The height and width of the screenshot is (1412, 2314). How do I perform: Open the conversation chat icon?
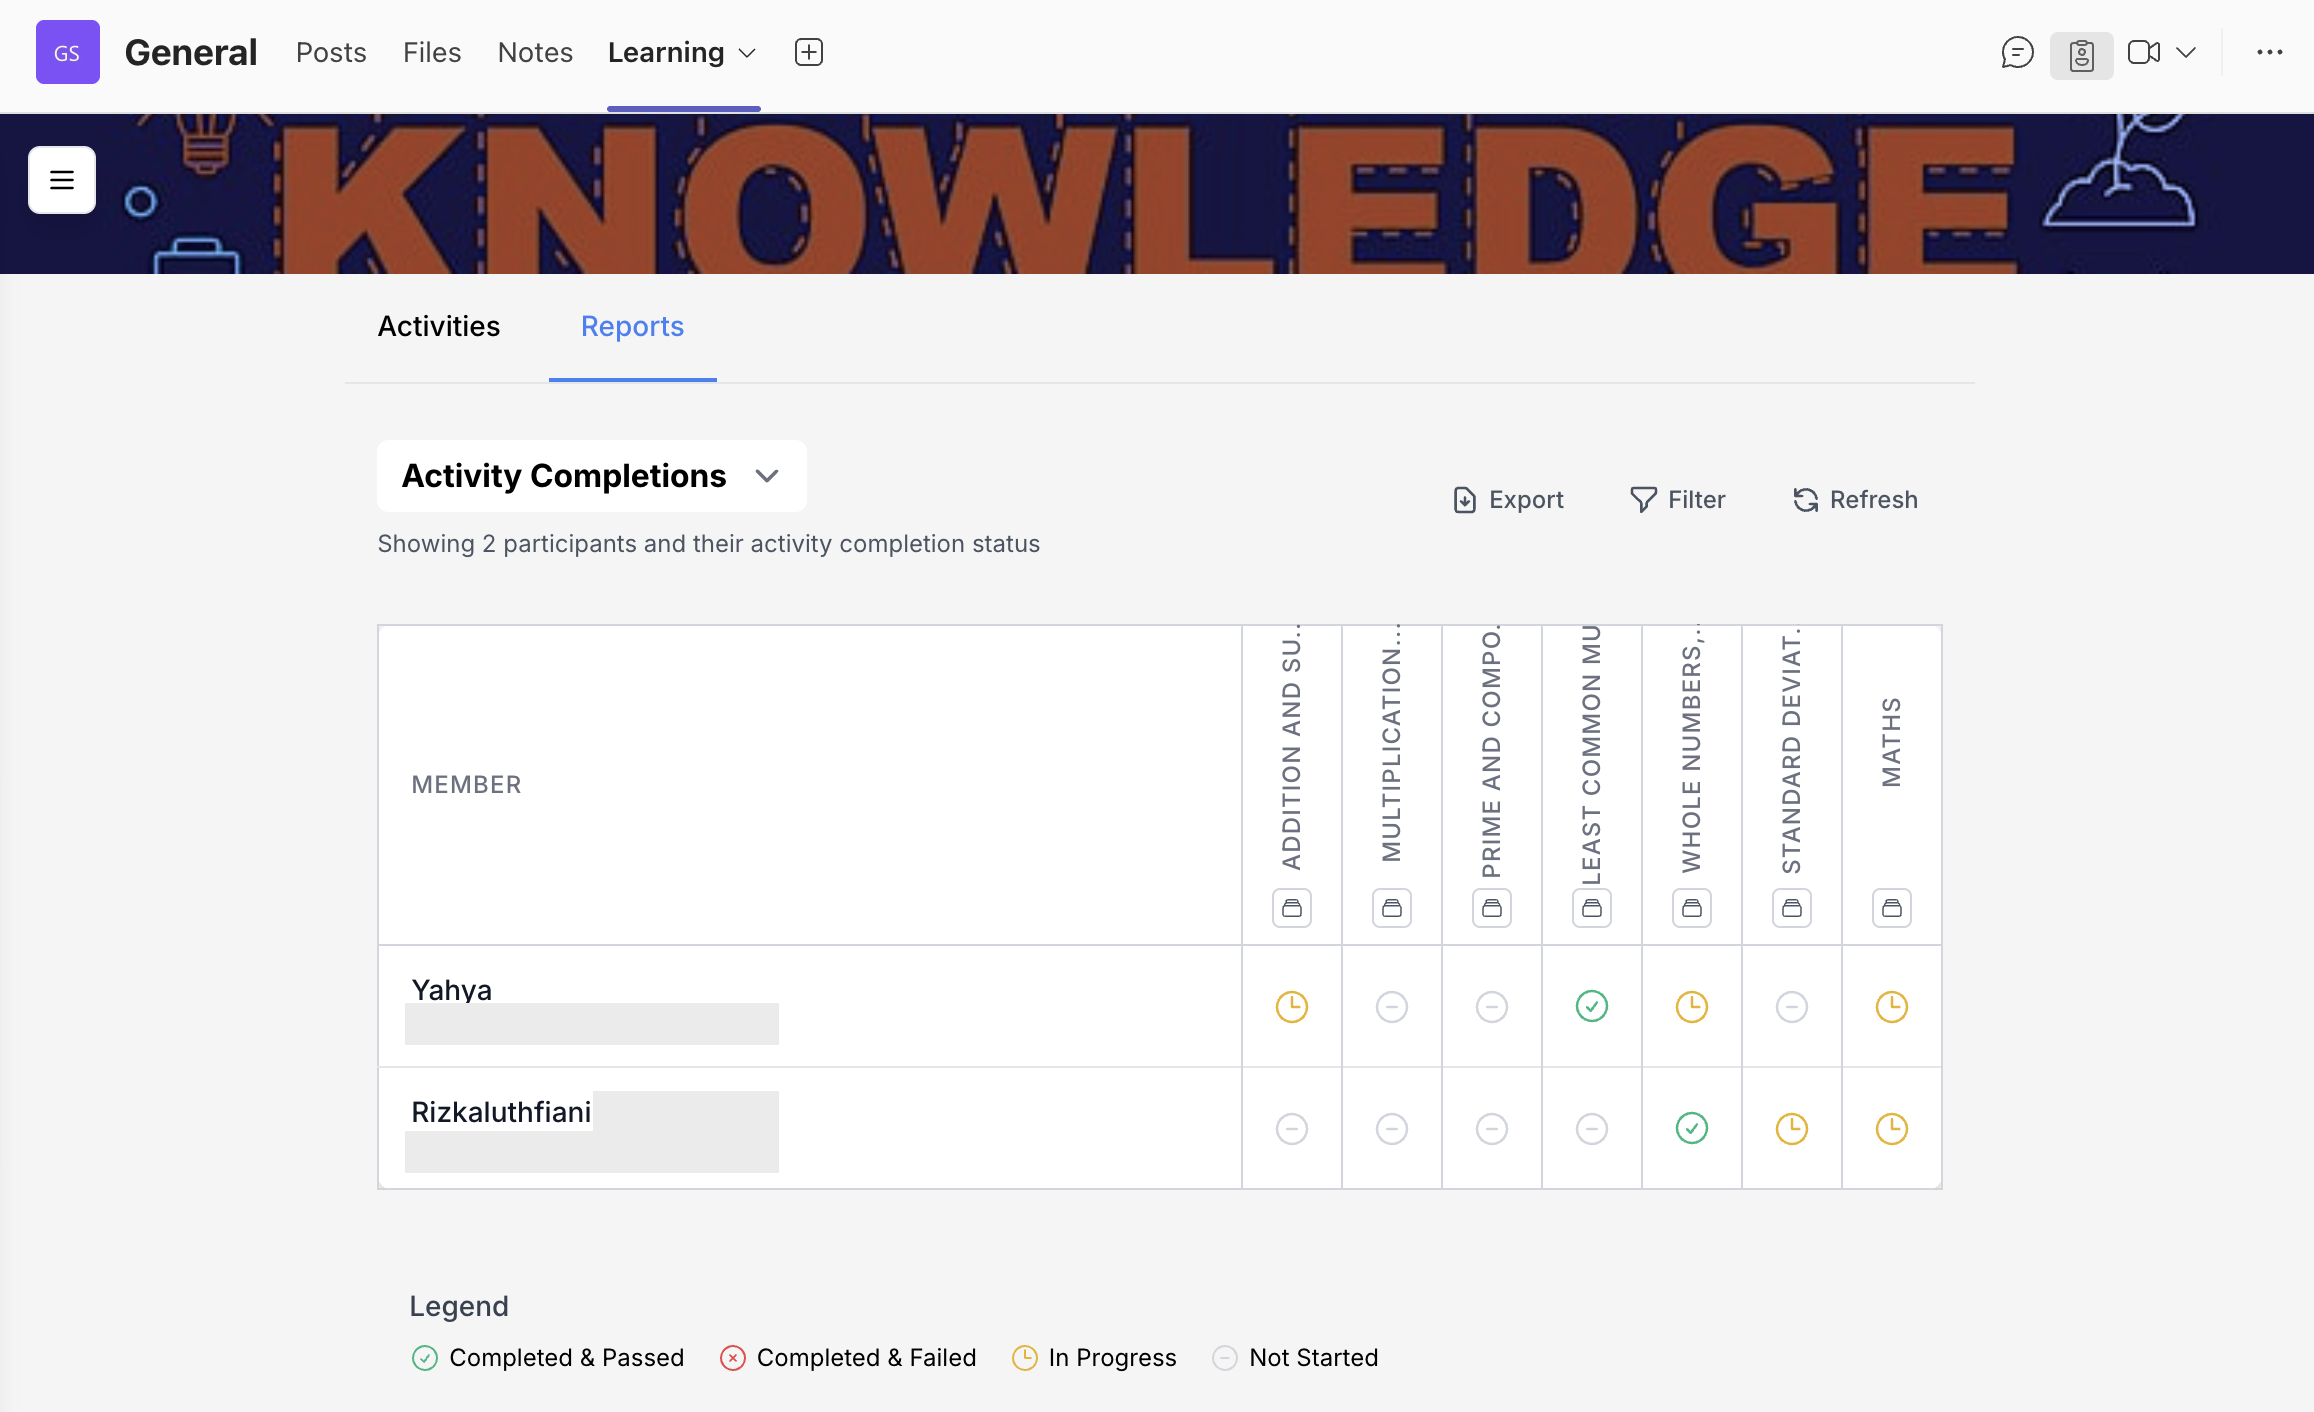click(x=2016, y=52)
